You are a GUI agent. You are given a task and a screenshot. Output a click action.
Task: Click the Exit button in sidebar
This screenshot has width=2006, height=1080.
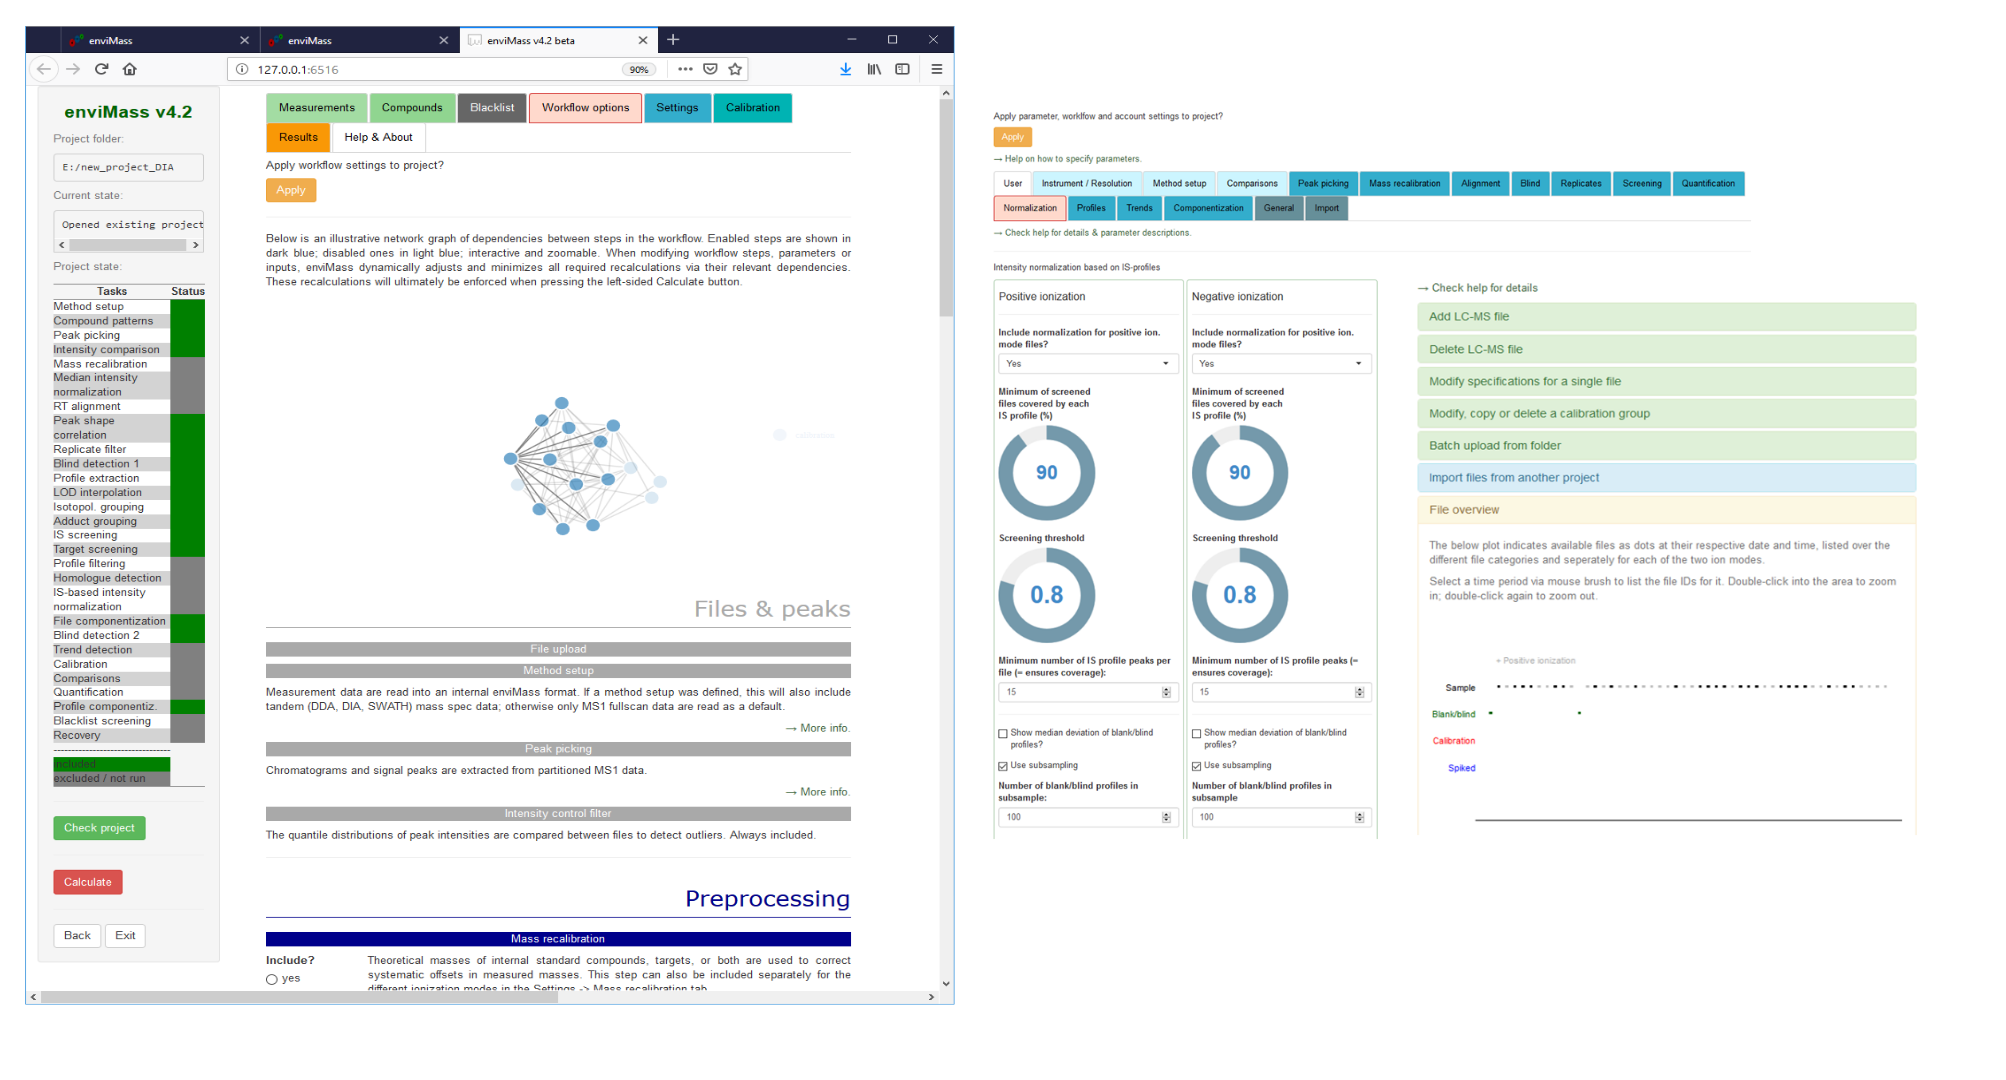coord(125,936)
